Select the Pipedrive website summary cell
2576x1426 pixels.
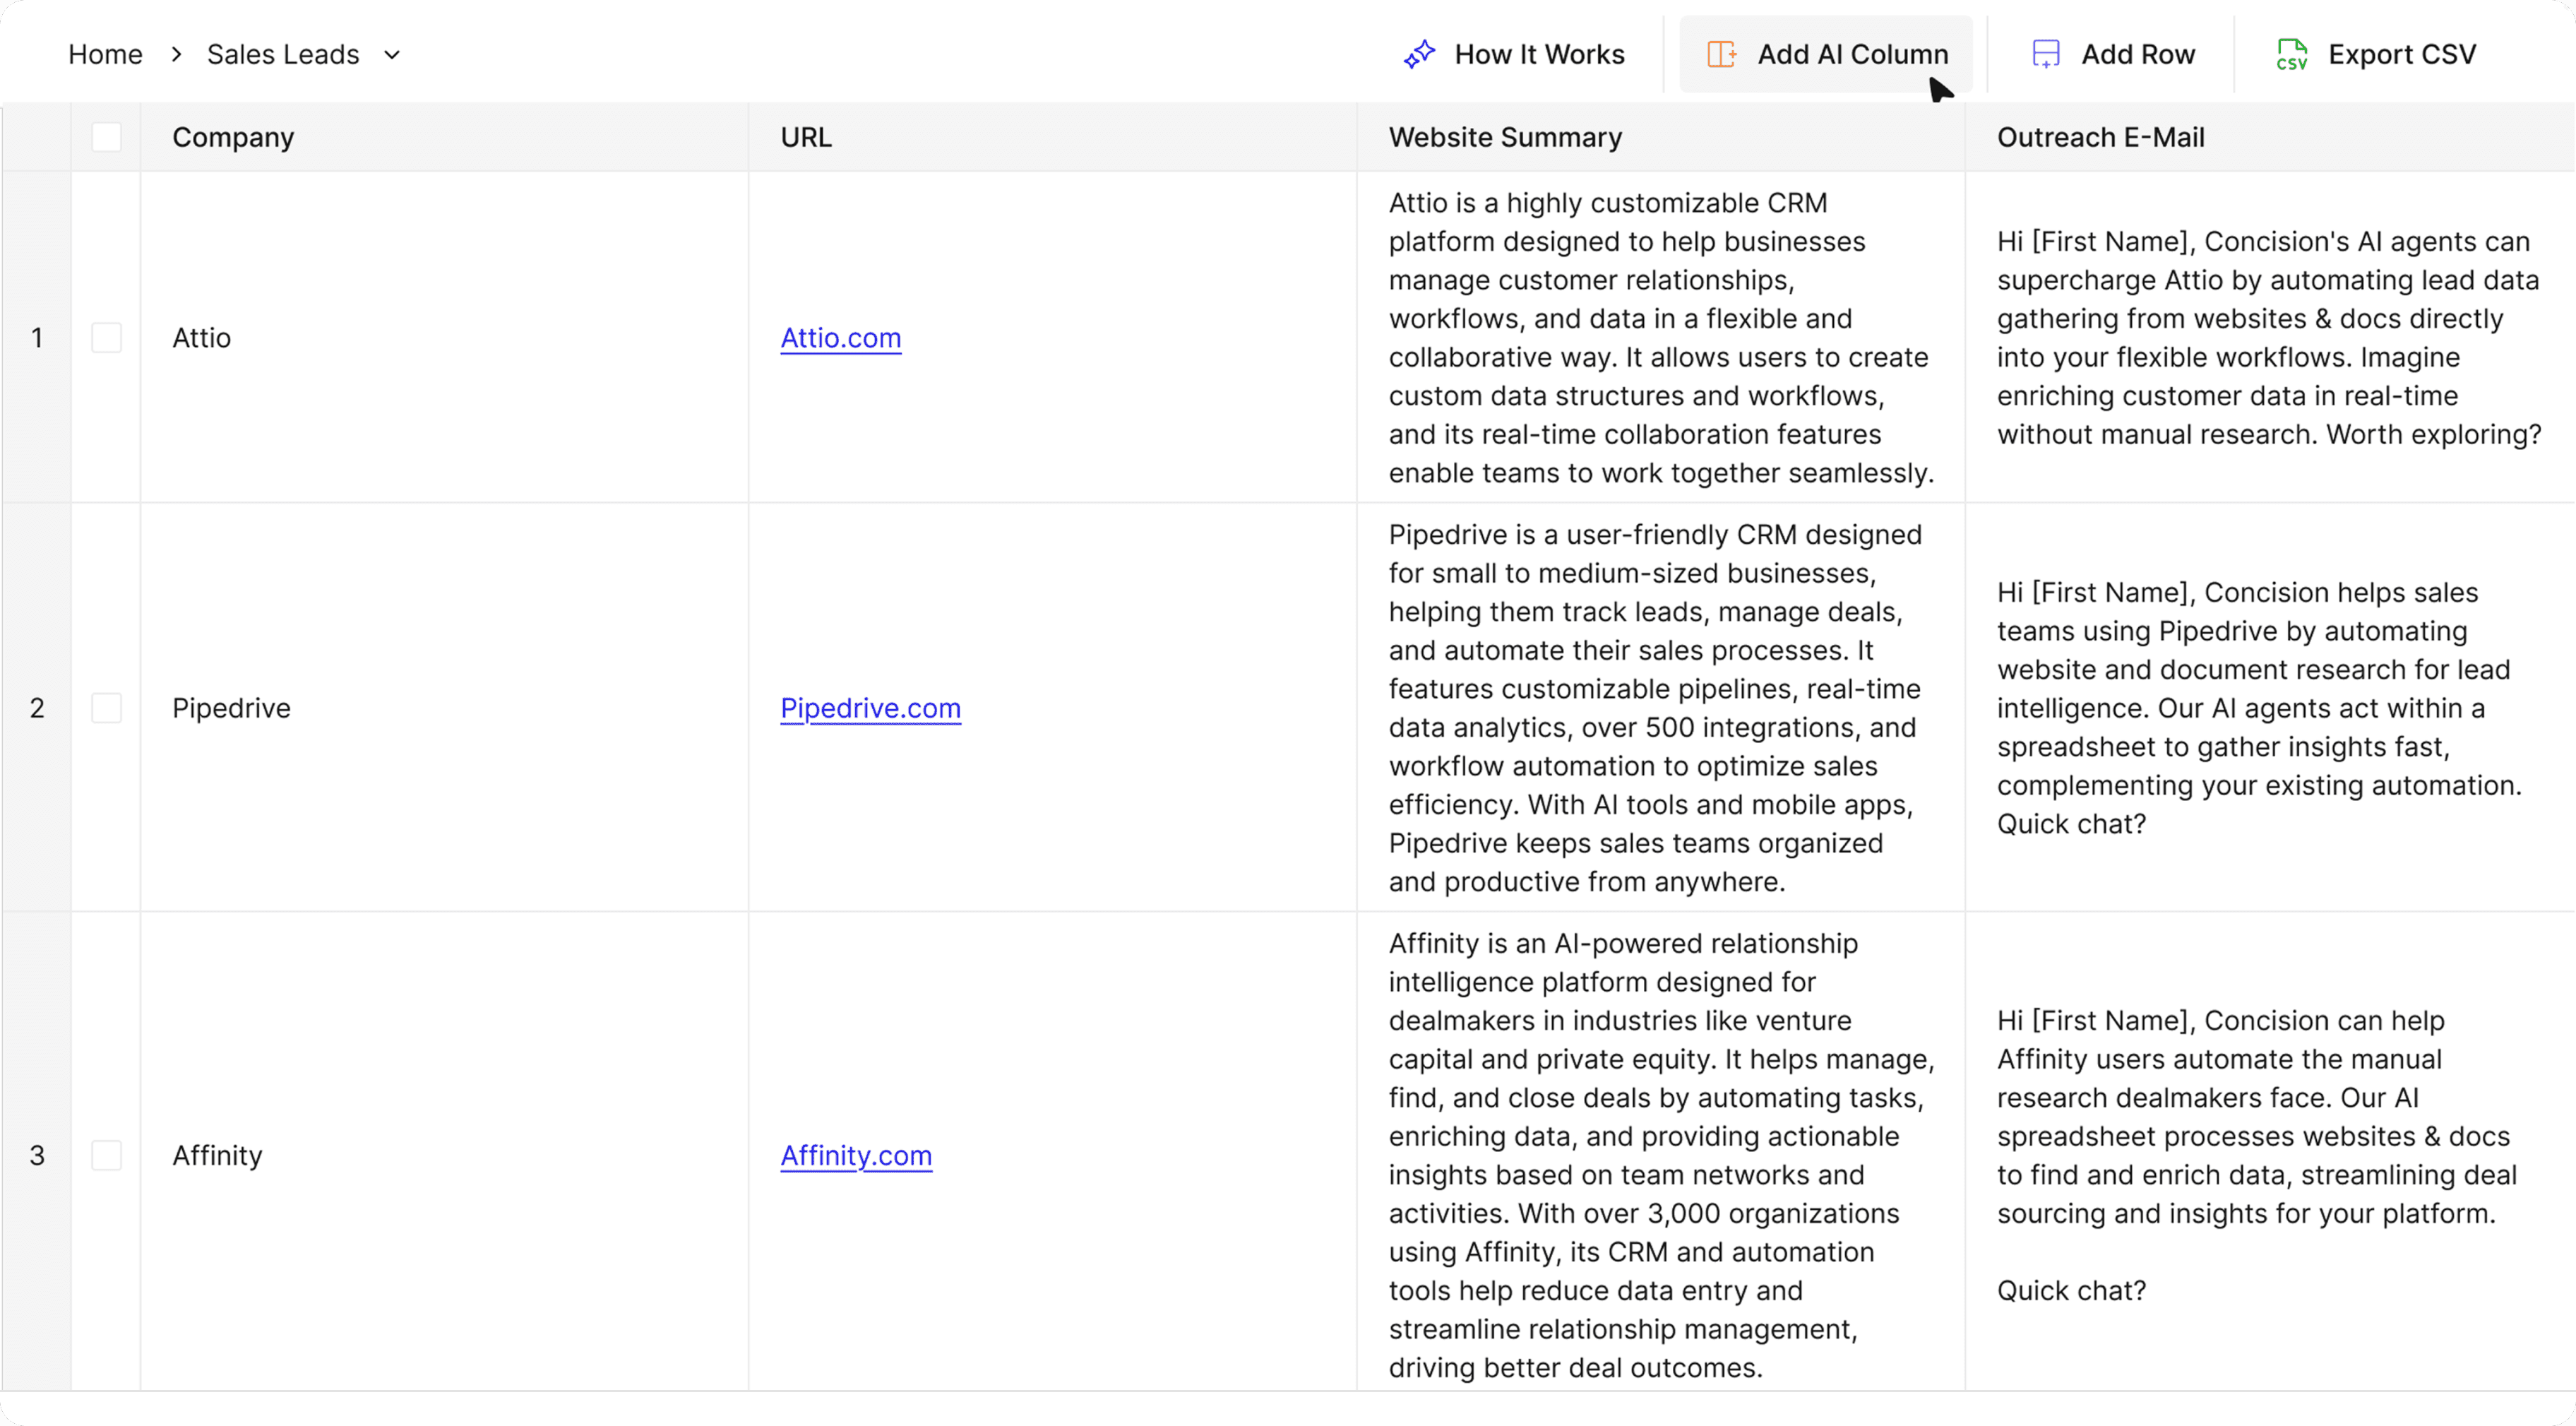click(1660, 707)
